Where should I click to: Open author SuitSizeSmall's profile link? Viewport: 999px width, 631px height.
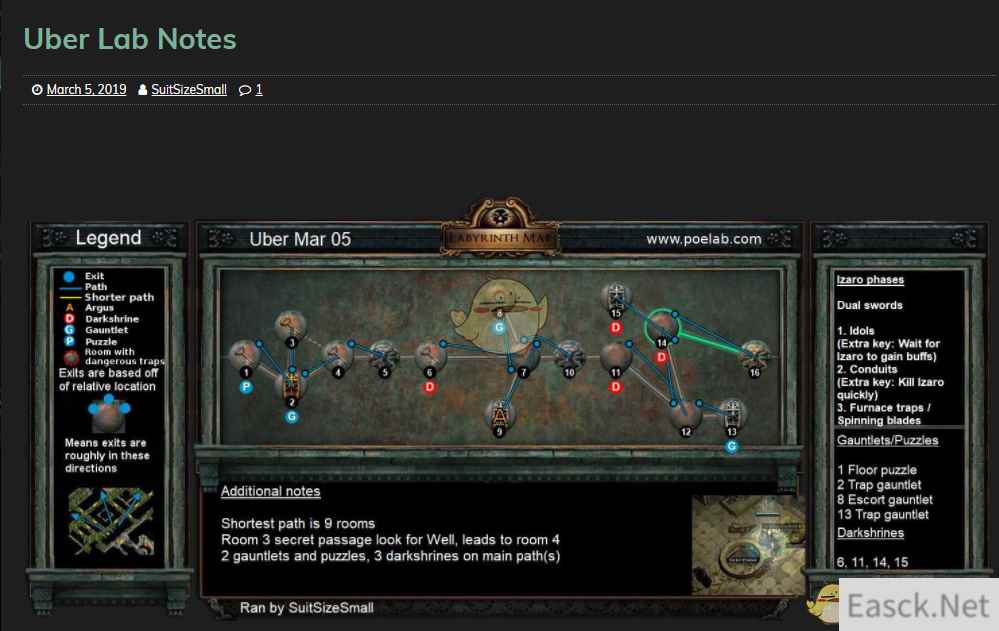(x=189, y=89)
